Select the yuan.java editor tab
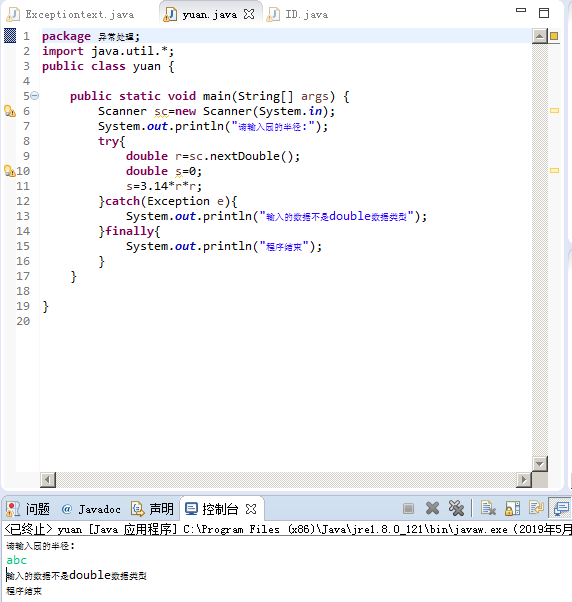The width and height of the screenshot is (572, 602). pyautogui.click(x=210, y=15)
